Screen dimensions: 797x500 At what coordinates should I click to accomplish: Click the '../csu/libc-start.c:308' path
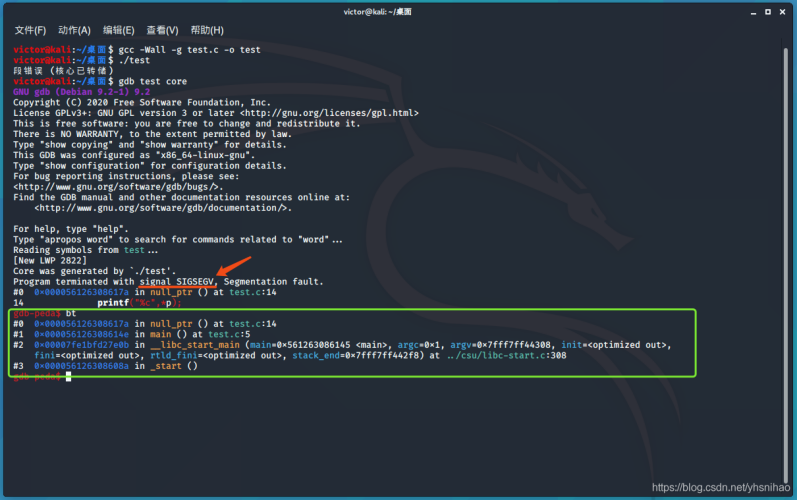coord(507,355)
